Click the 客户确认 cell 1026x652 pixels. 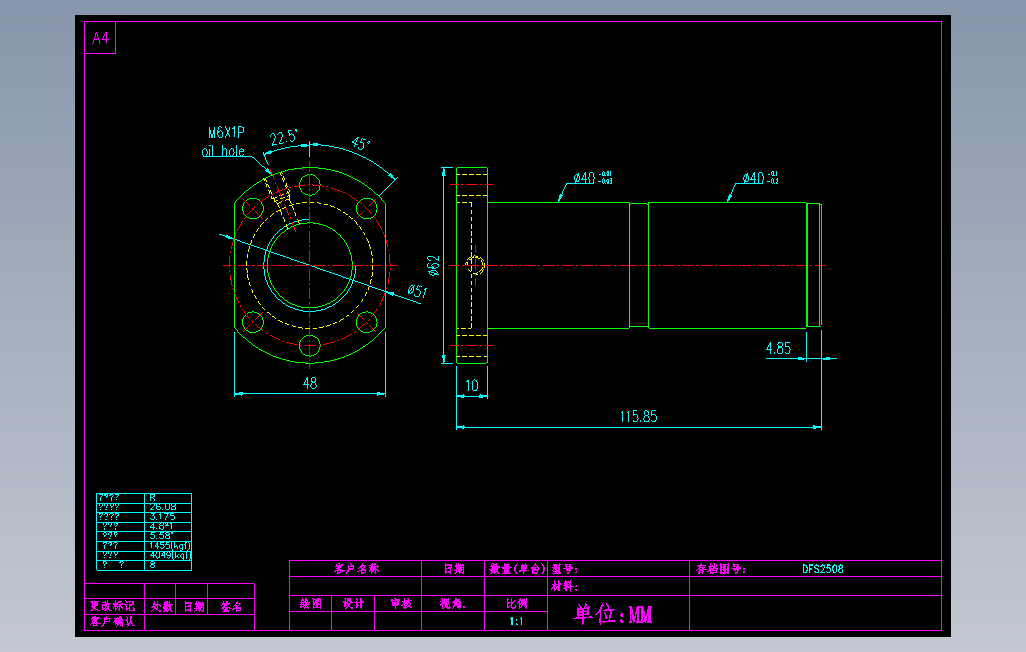113,621
